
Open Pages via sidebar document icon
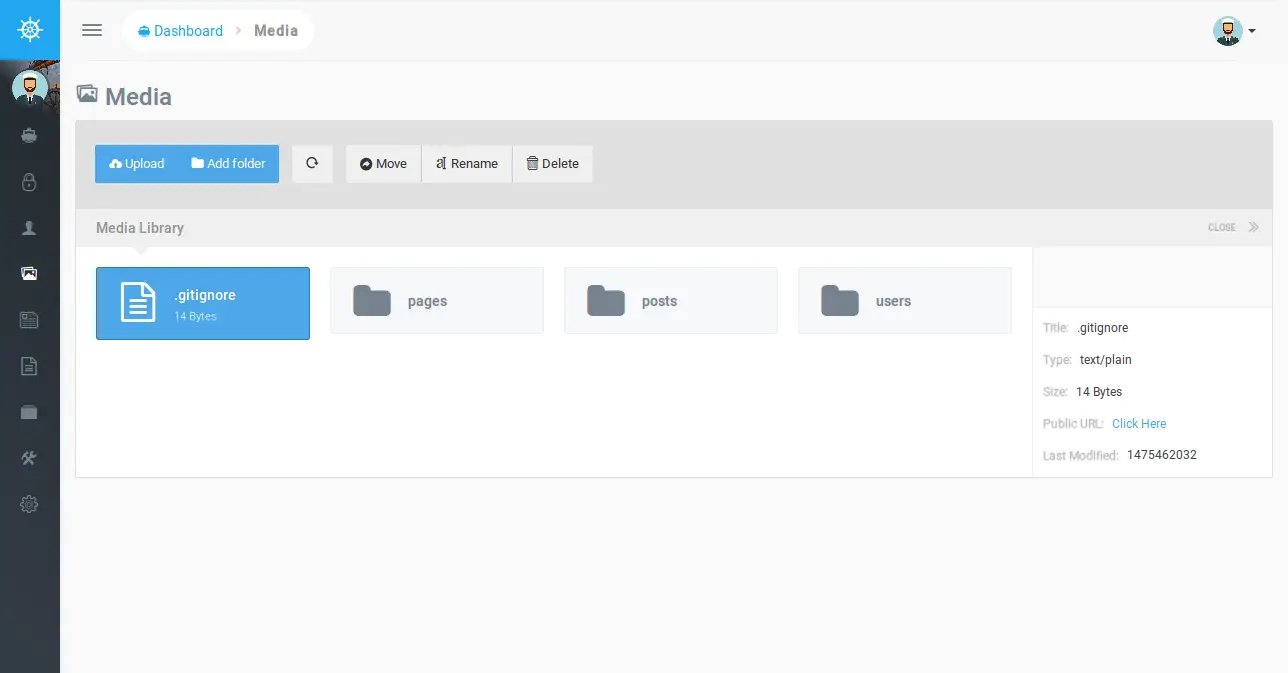point(29,366)
